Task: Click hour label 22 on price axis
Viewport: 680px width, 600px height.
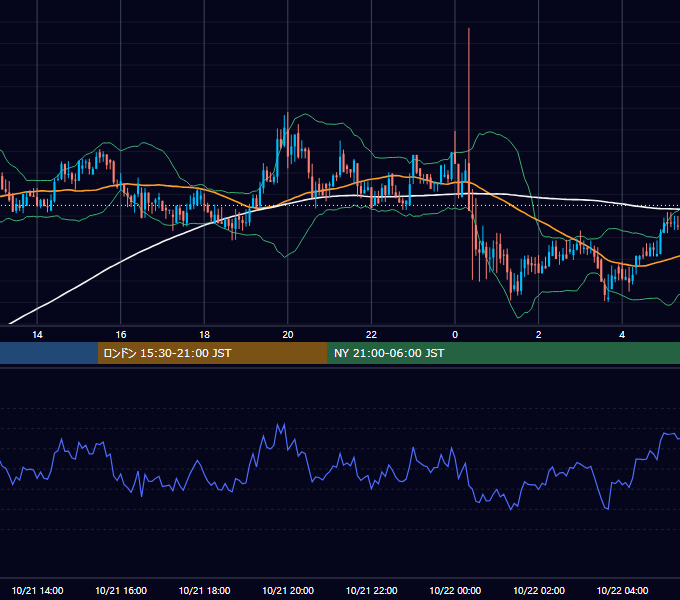Action: (x=371, y=335)
